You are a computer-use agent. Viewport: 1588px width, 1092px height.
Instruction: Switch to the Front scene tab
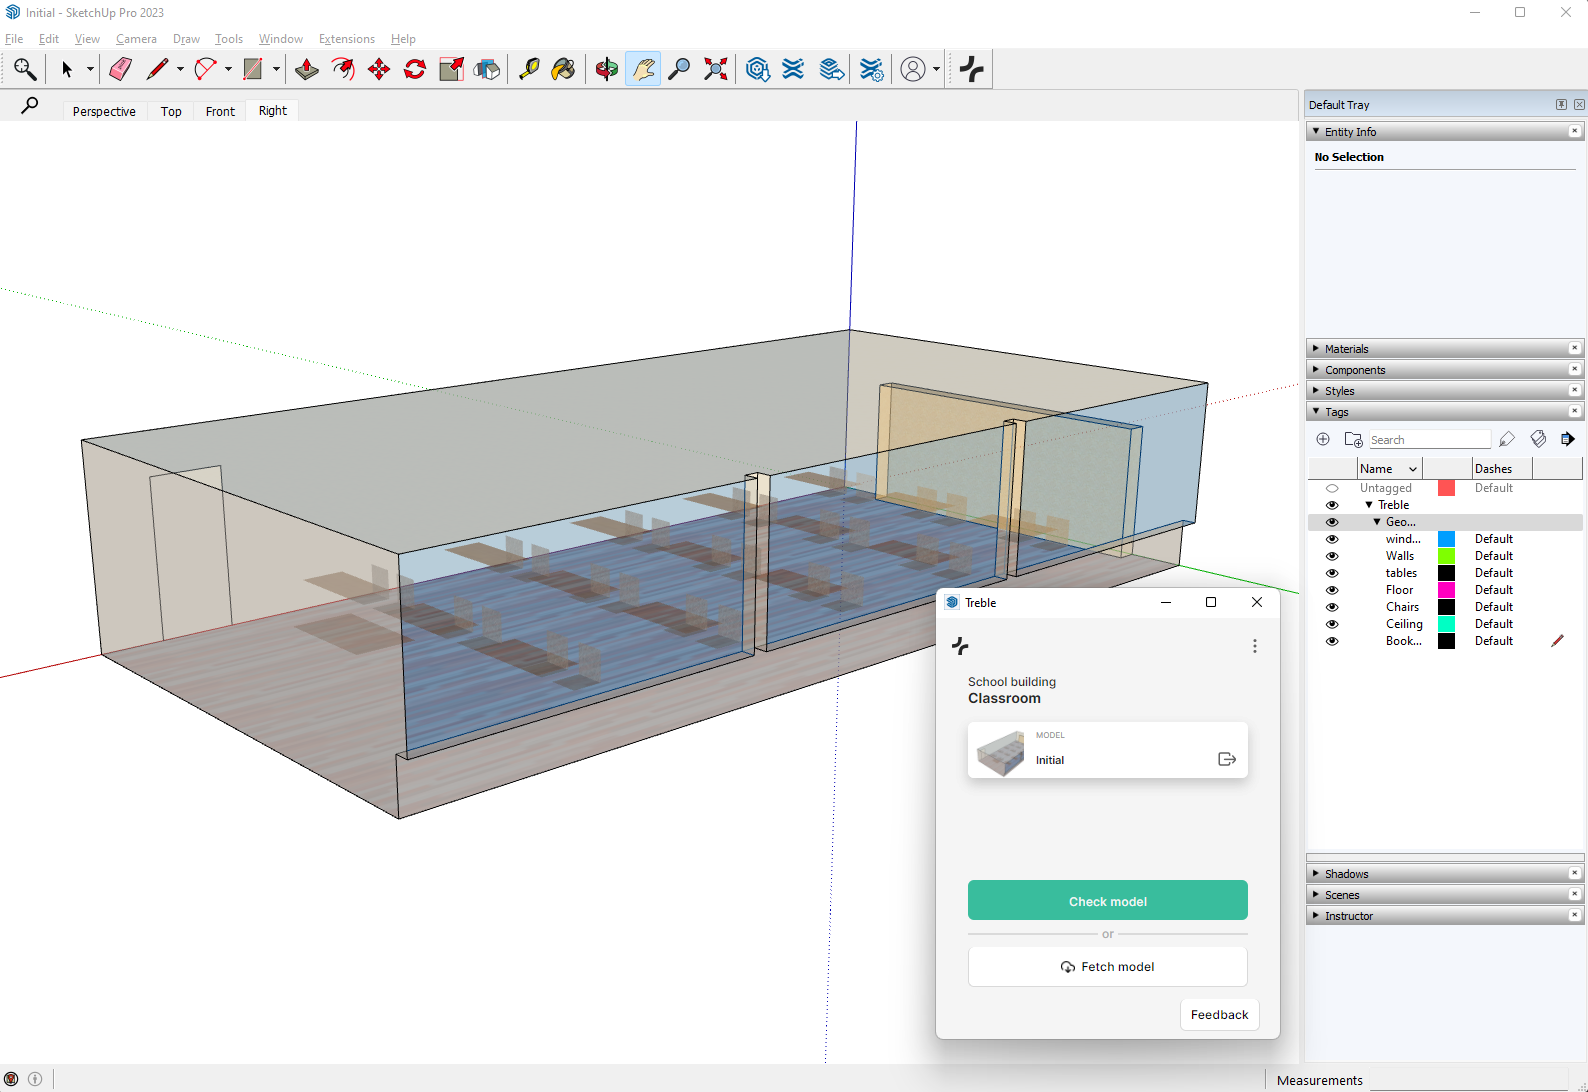click(220, 111)
